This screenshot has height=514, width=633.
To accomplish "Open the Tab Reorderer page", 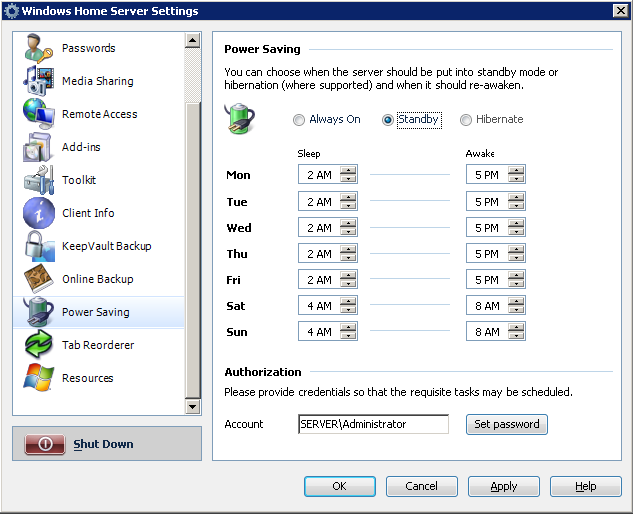I will point(99,345).
